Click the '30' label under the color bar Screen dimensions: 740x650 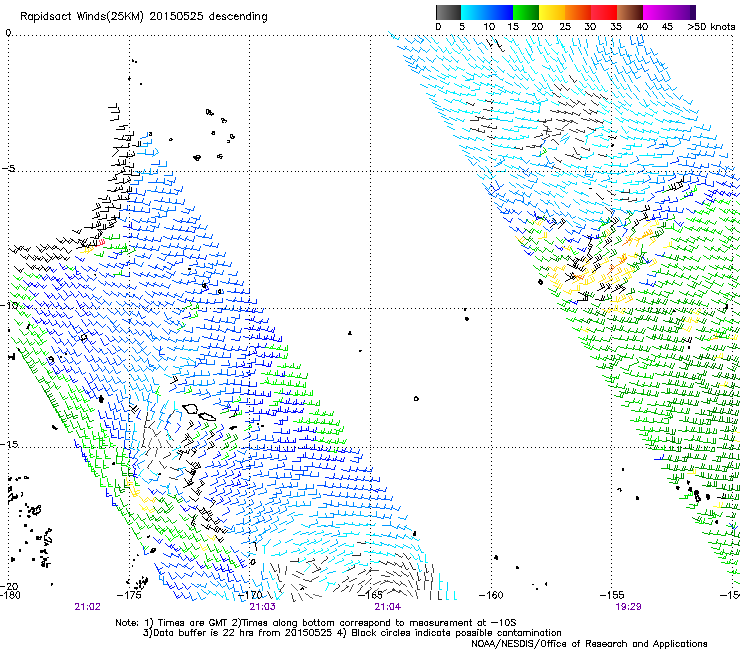click(x=590, y=27)
